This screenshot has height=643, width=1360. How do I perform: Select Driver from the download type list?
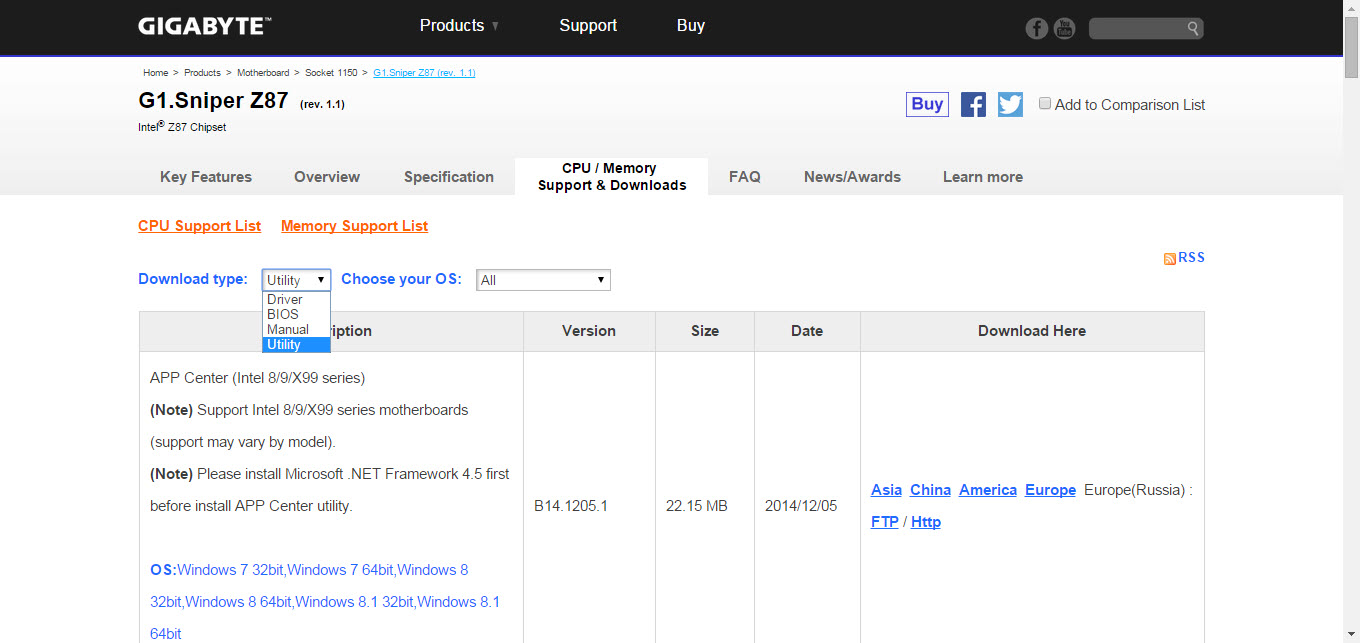coord(296,300)
